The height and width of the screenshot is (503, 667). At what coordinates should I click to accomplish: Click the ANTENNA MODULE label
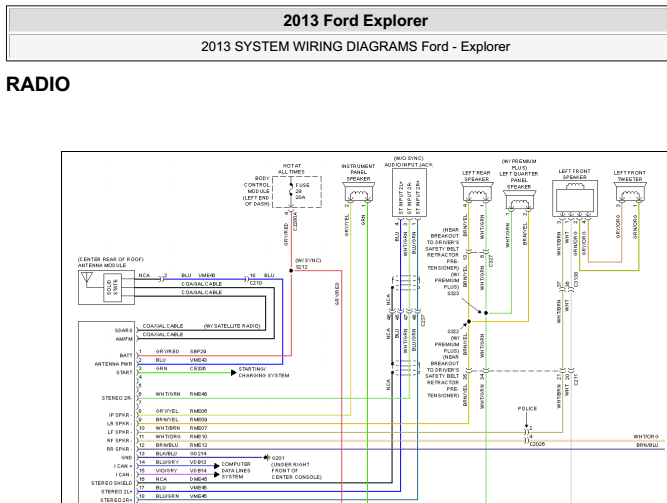point(102,265)
